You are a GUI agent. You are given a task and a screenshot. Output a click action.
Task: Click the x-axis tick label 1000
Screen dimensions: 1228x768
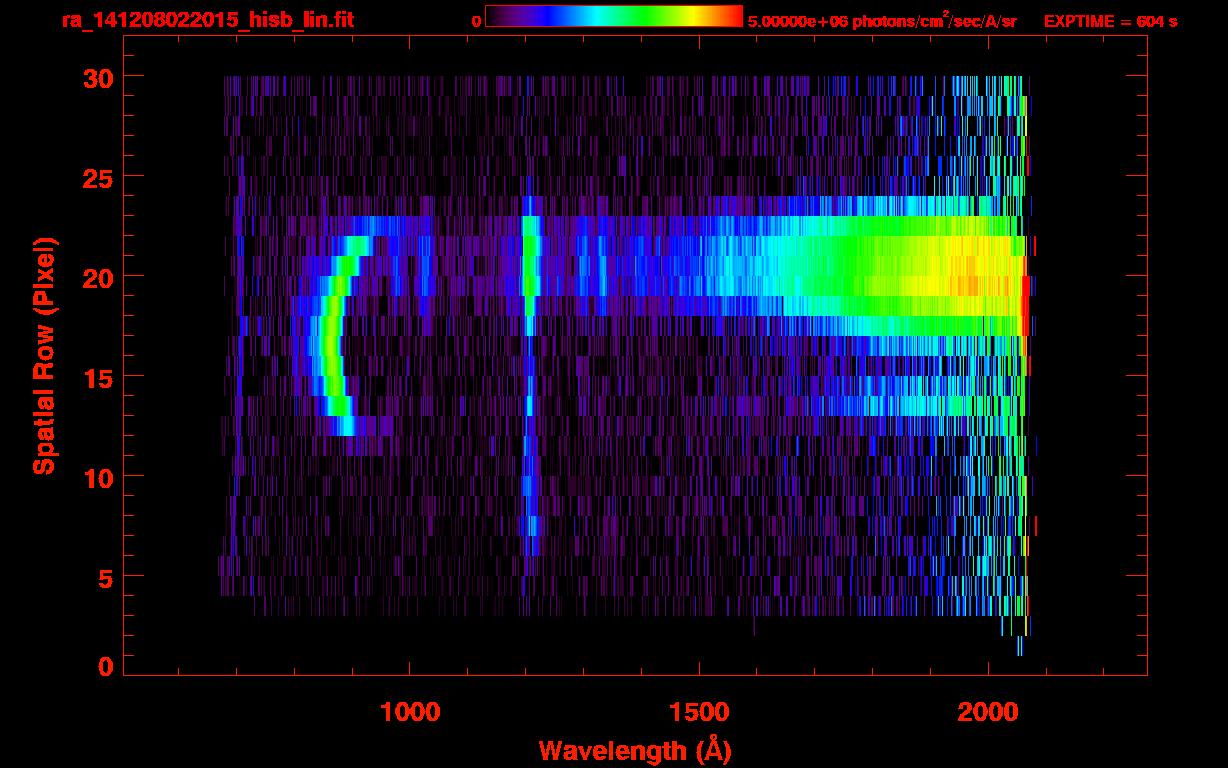click(x=409, y=712)
